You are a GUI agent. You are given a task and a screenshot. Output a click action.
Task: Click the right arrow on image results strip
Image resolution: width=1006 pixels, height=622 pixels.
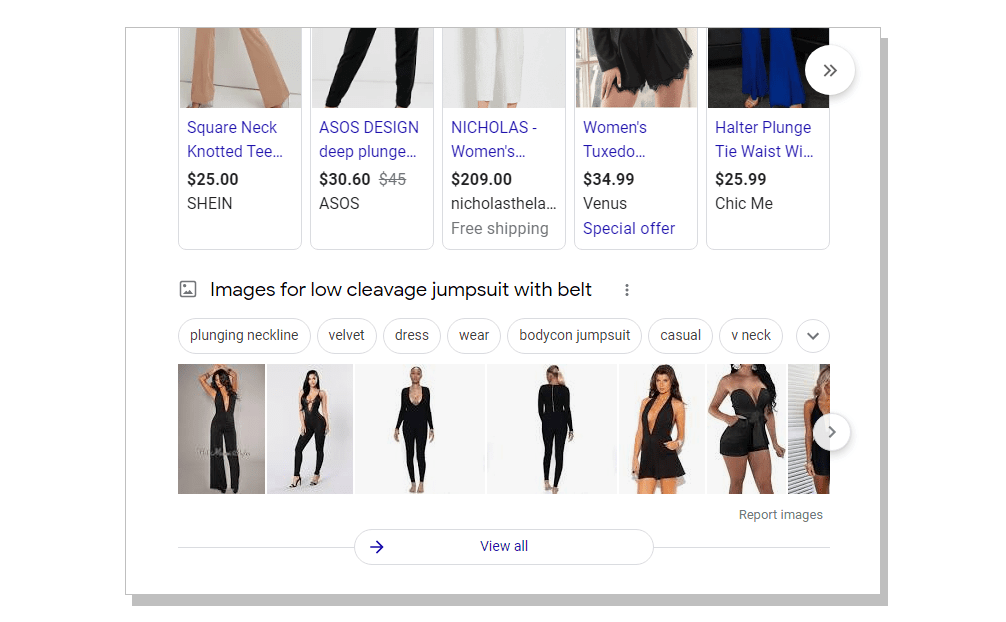click(831, 432)
